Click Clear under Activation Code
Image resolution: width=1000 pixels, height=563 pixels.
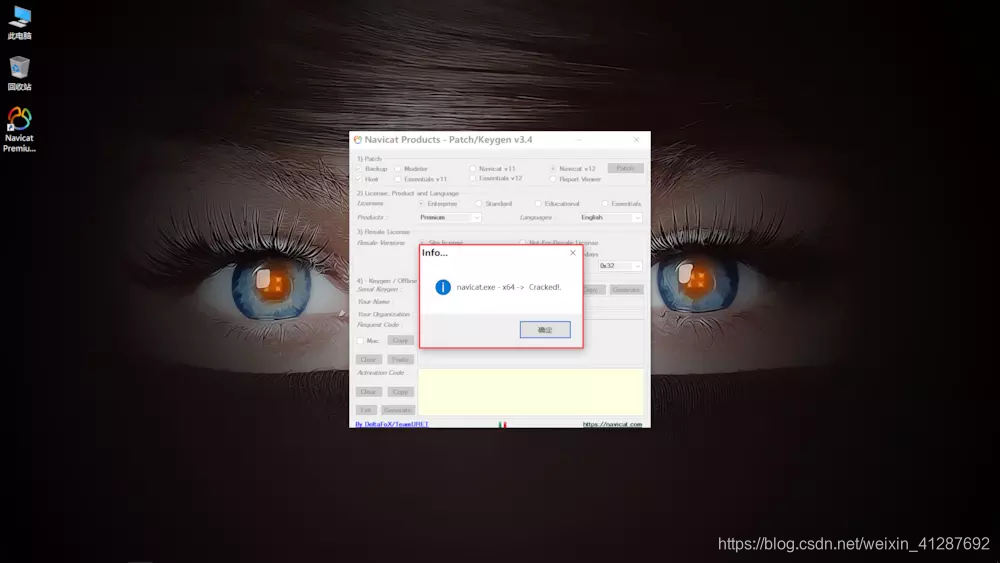click(x=369, y=391)
